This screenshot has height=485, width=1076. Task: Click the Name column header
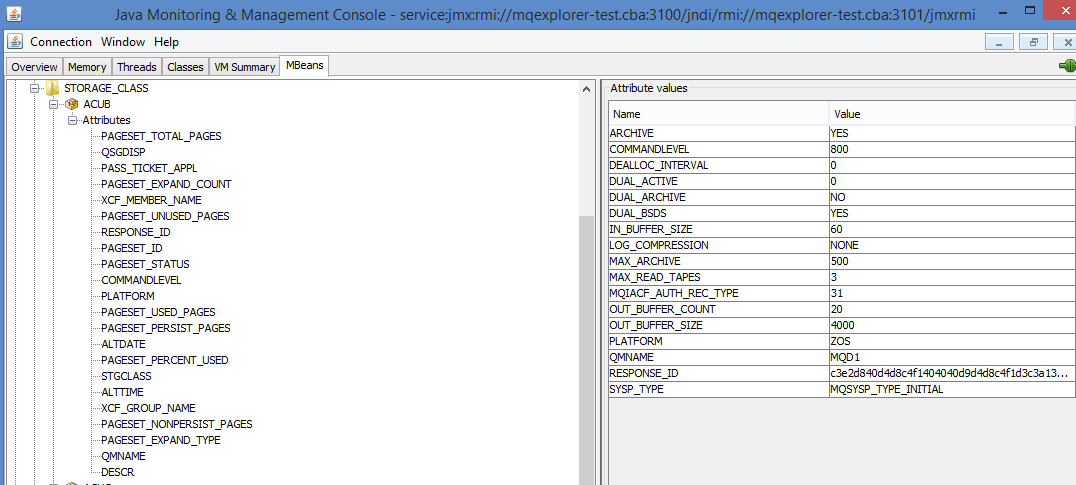click(x=717, y=114)
